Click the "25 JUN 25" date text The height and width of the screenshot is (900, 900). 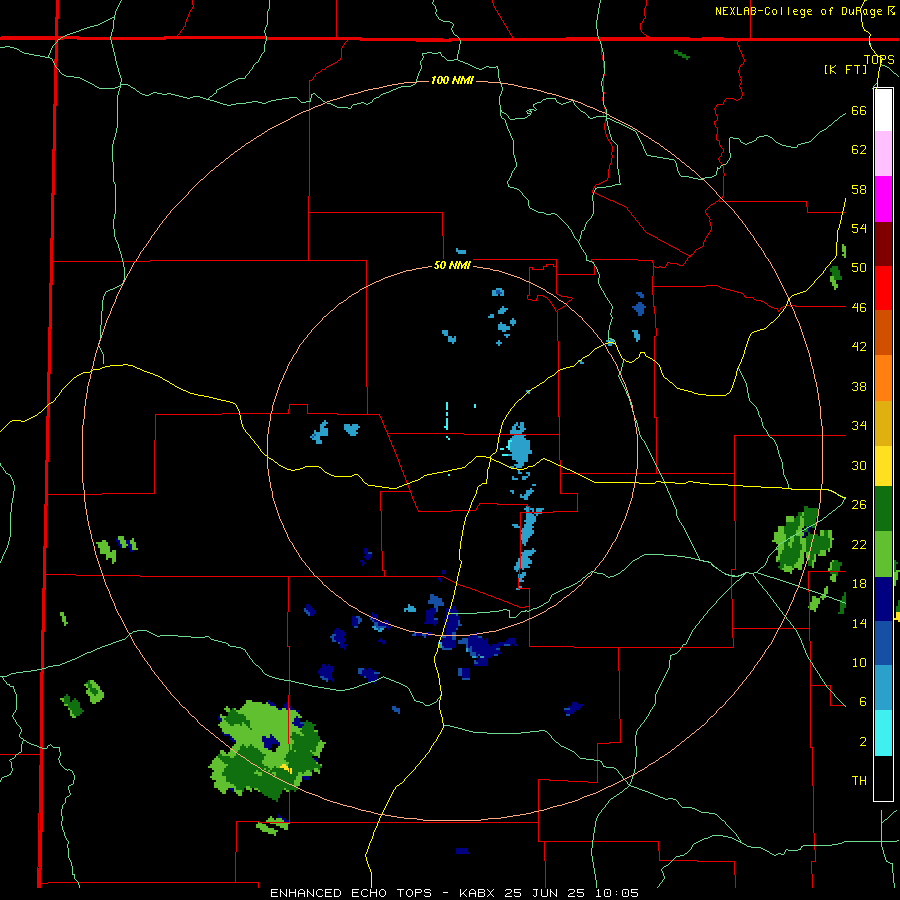point(545,893)
